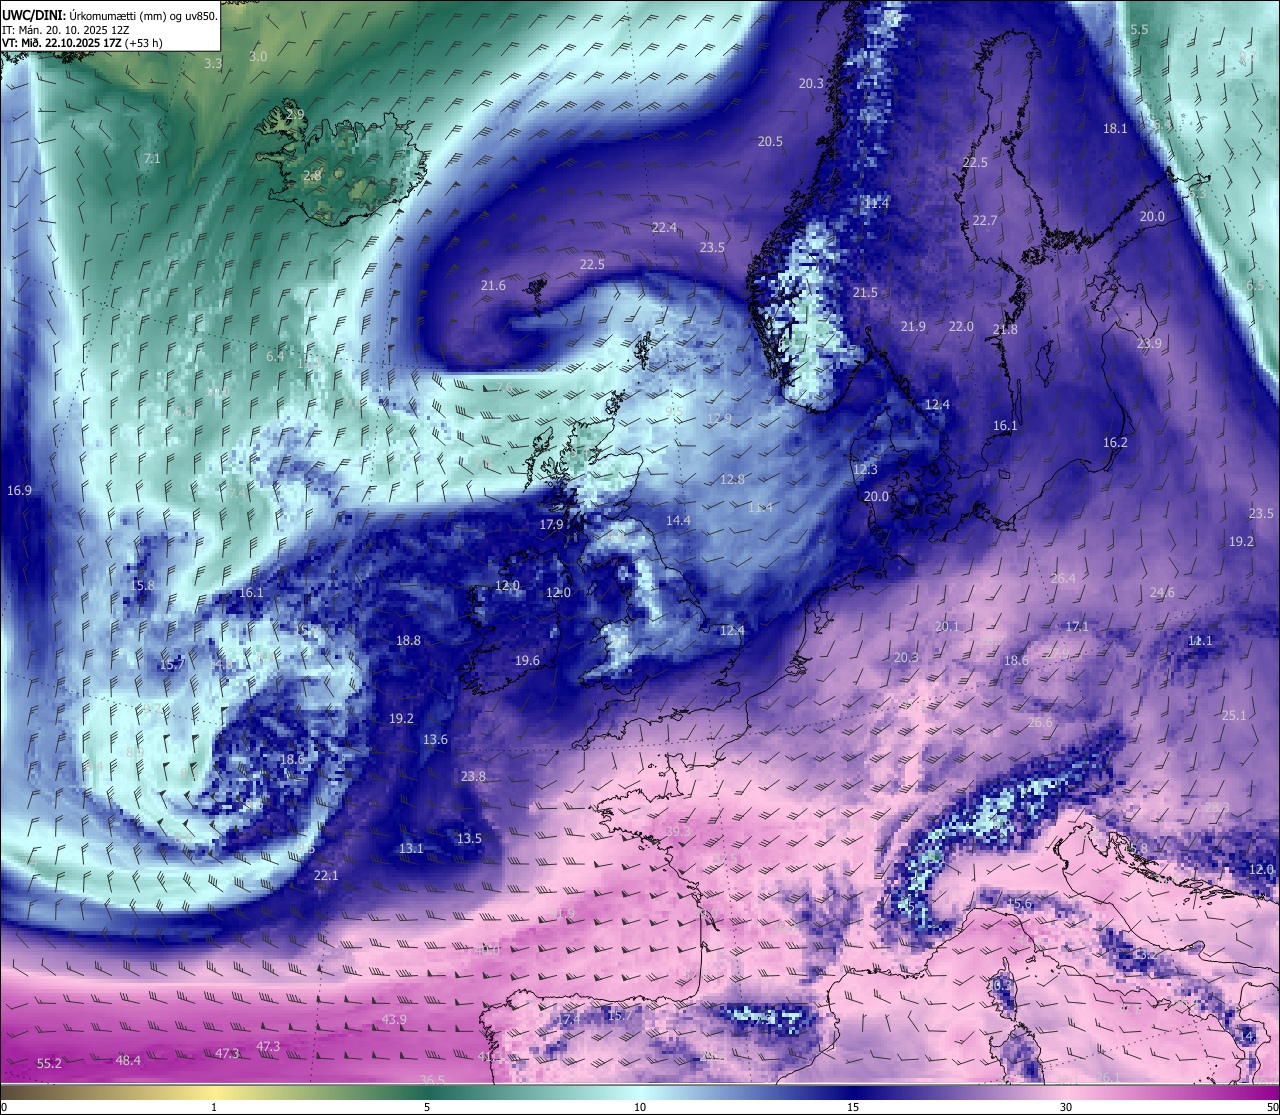Screen dimensions: 1280x1115
Task: Click the '21.8' value by the Baltic
Action: click(1005, 330)
